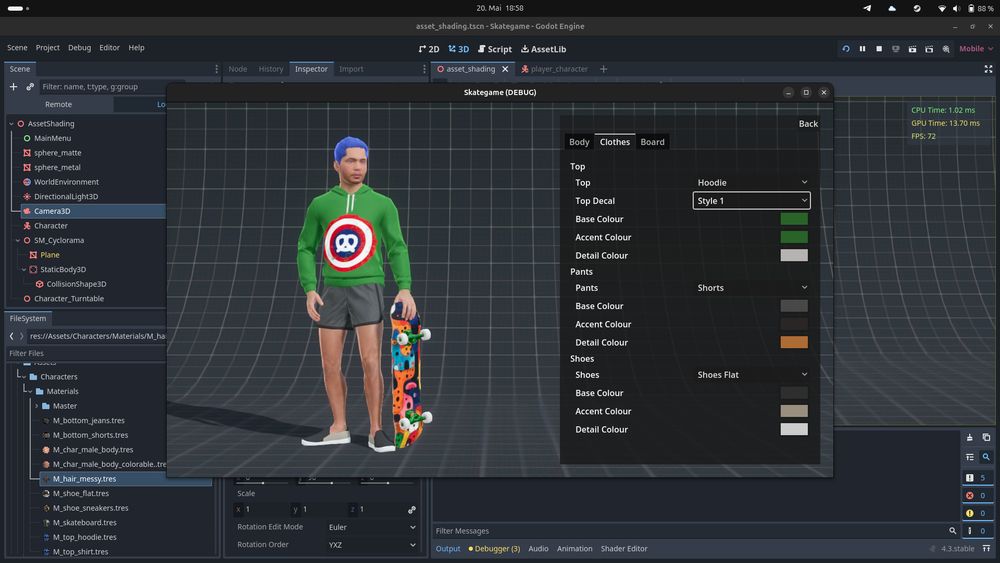Collapse the StaticBody3D node

click(24, 270)
